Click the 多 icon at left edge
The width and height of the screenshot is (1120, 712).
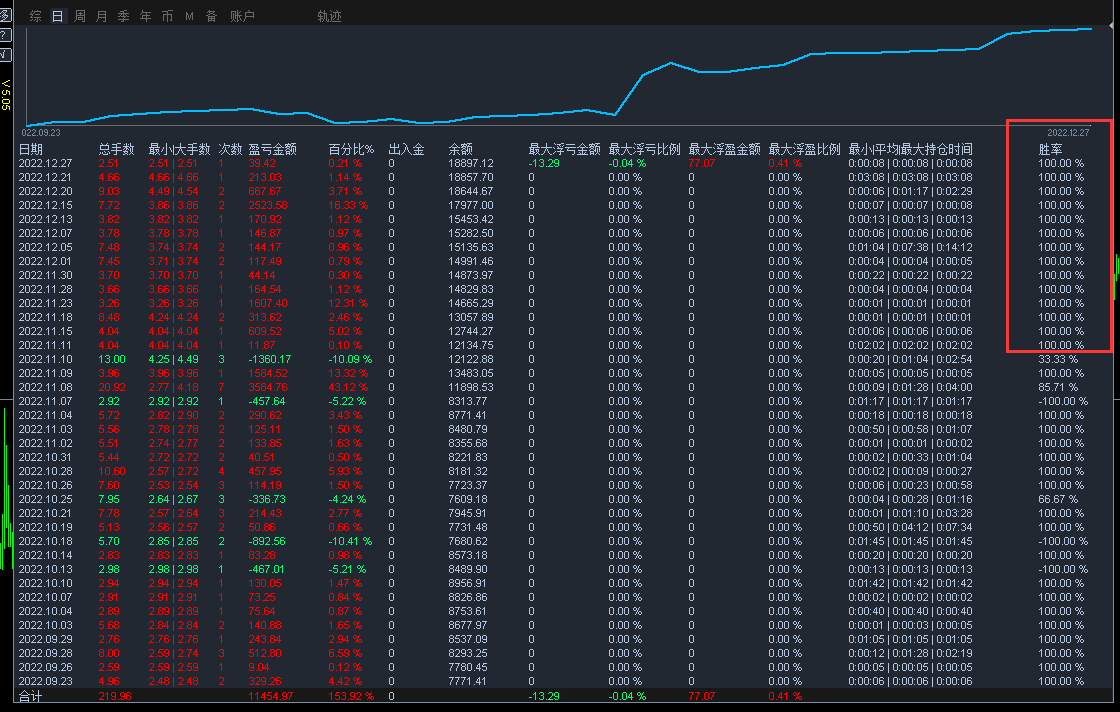coord(5,15)
